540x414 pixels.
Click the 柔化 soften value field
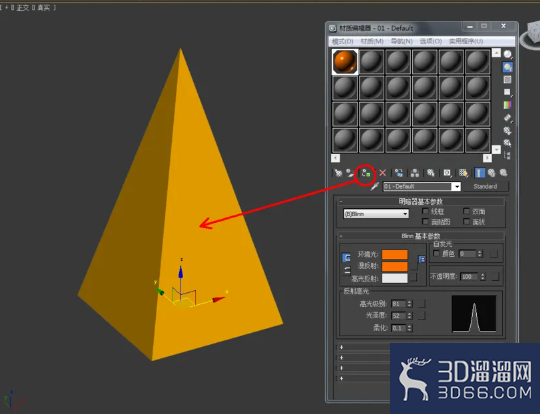tap(399, 328)
